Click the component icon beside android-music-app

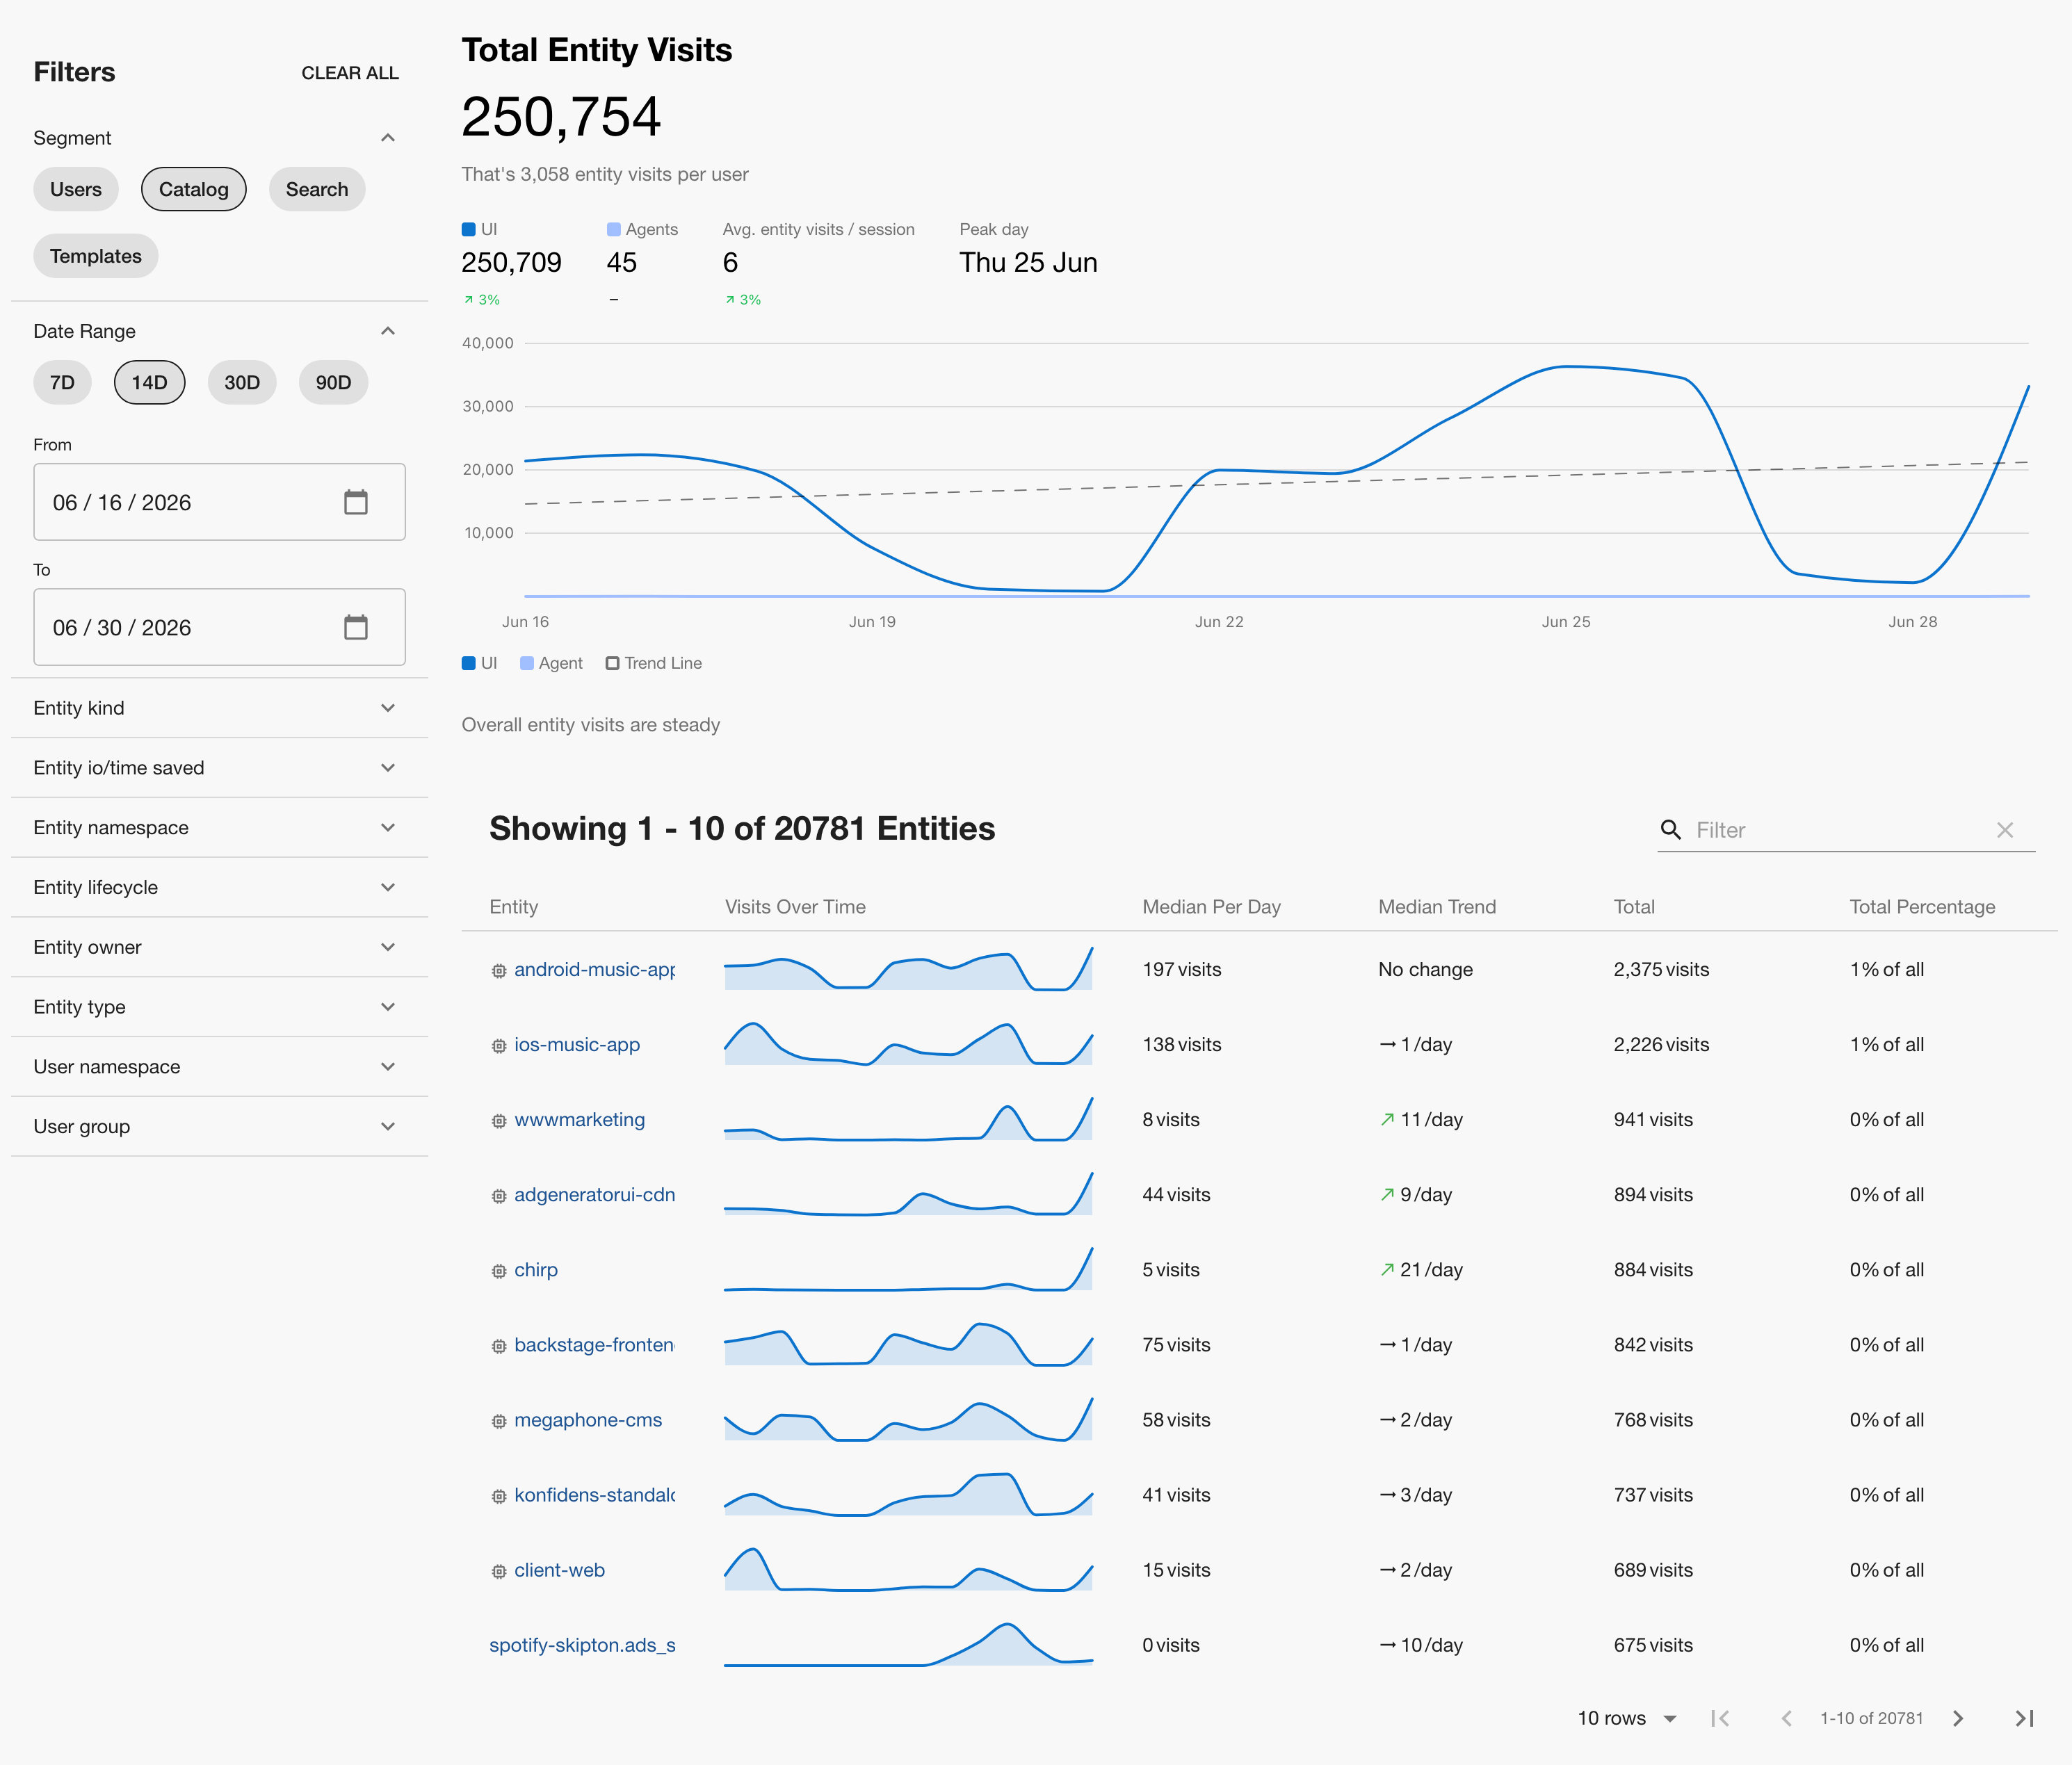tap(499, 971)
